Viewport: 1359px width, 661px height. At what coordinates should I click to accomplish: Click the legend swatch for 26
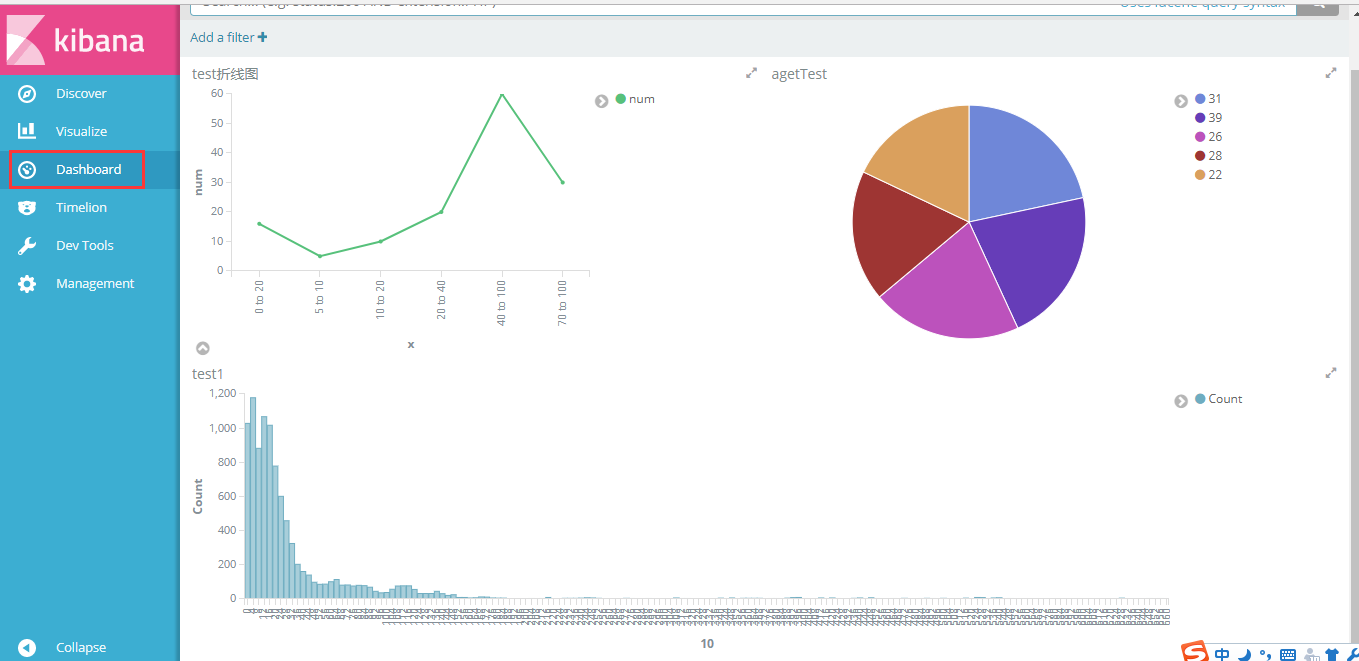(1200, 137)
